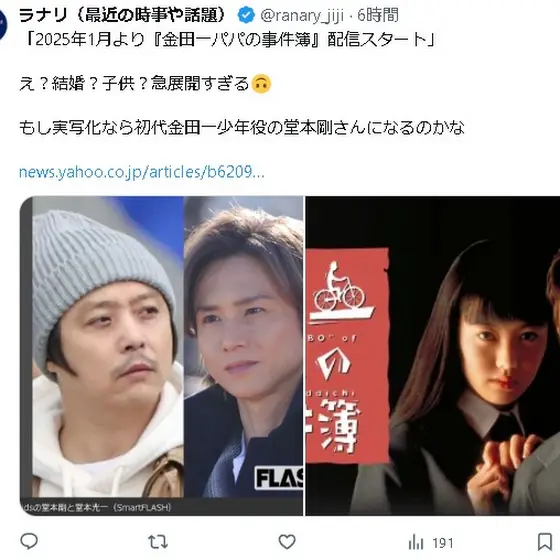Image resolution: width=560 pixels, height=560 pixels.
Task: Click the SmartFLASH image caption
Action: point(97,507)
